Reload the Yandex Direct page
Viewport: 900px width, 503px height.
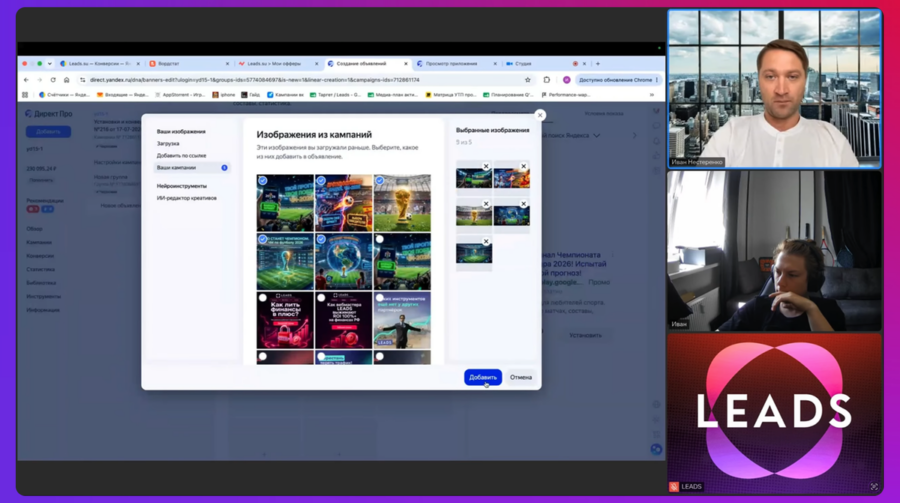pyautogui.click(x=53, y=80)
